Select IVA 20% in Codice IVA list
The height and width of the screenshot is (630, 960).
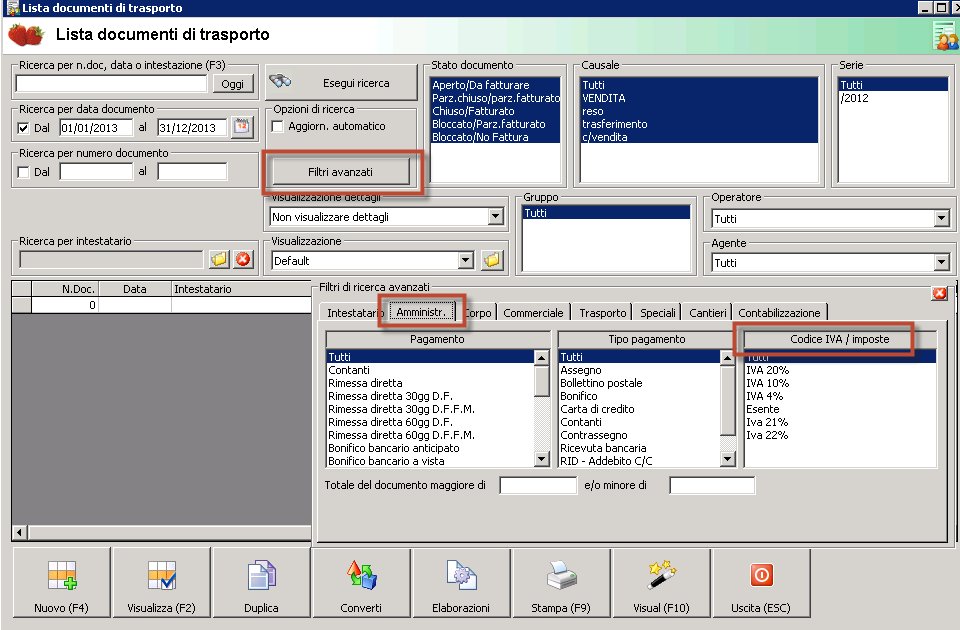click(840, 370)
